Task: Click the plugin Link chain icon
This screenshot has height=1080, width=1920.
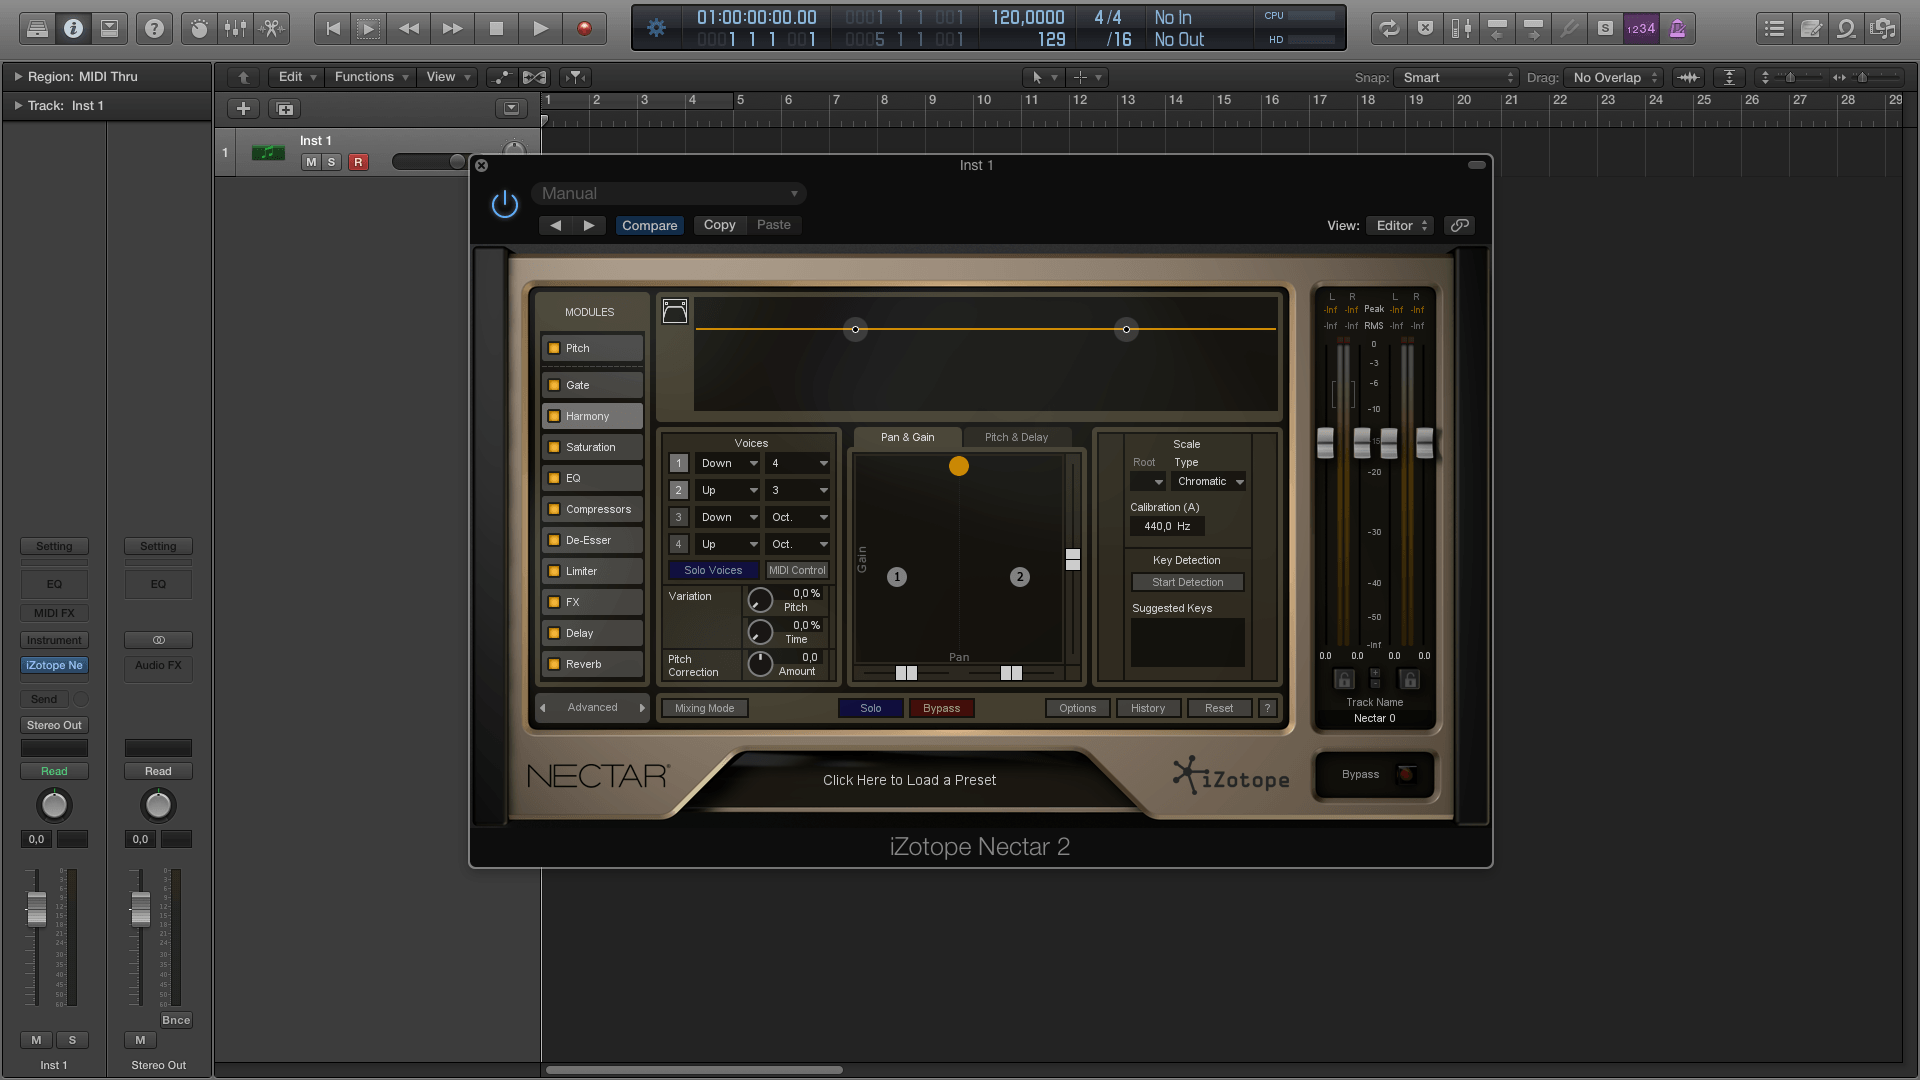Action: tap(1460, 225)
